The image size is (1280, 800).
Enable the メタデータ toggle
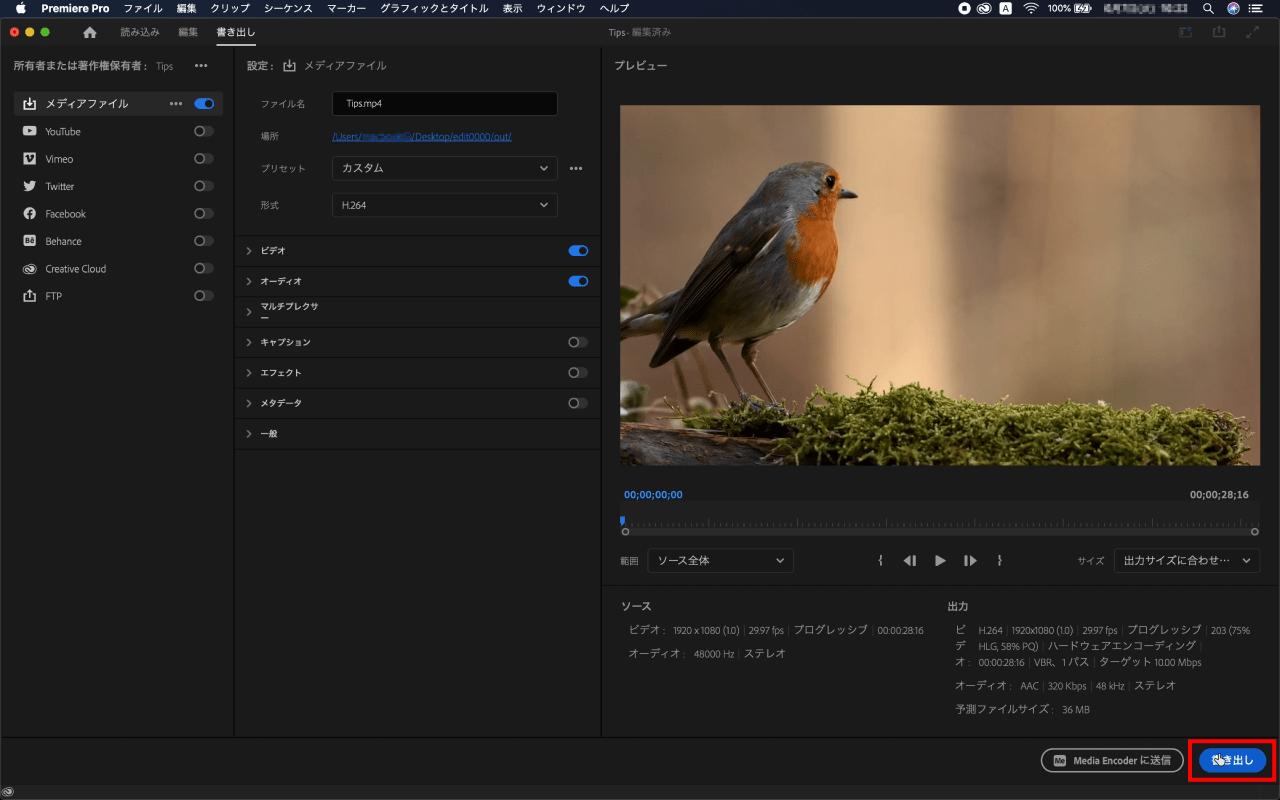click(578, 403)
